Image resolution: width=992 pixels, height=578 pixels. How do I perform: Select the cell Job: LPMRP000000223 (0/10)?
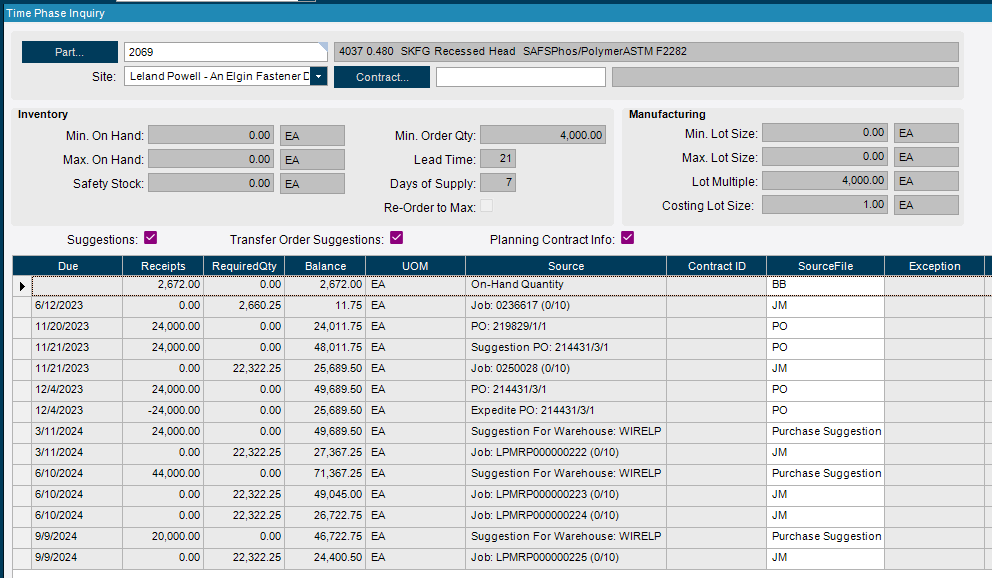(x=566, y=494)
